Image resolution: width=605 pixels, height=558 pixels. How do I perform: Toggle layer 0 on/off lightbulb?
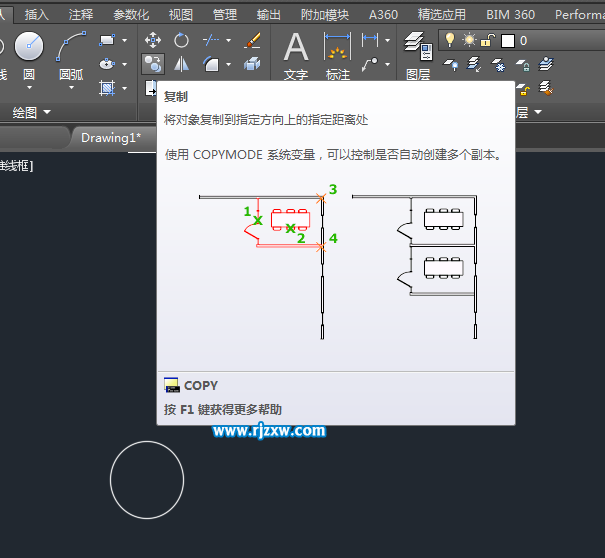click(450, 40)
